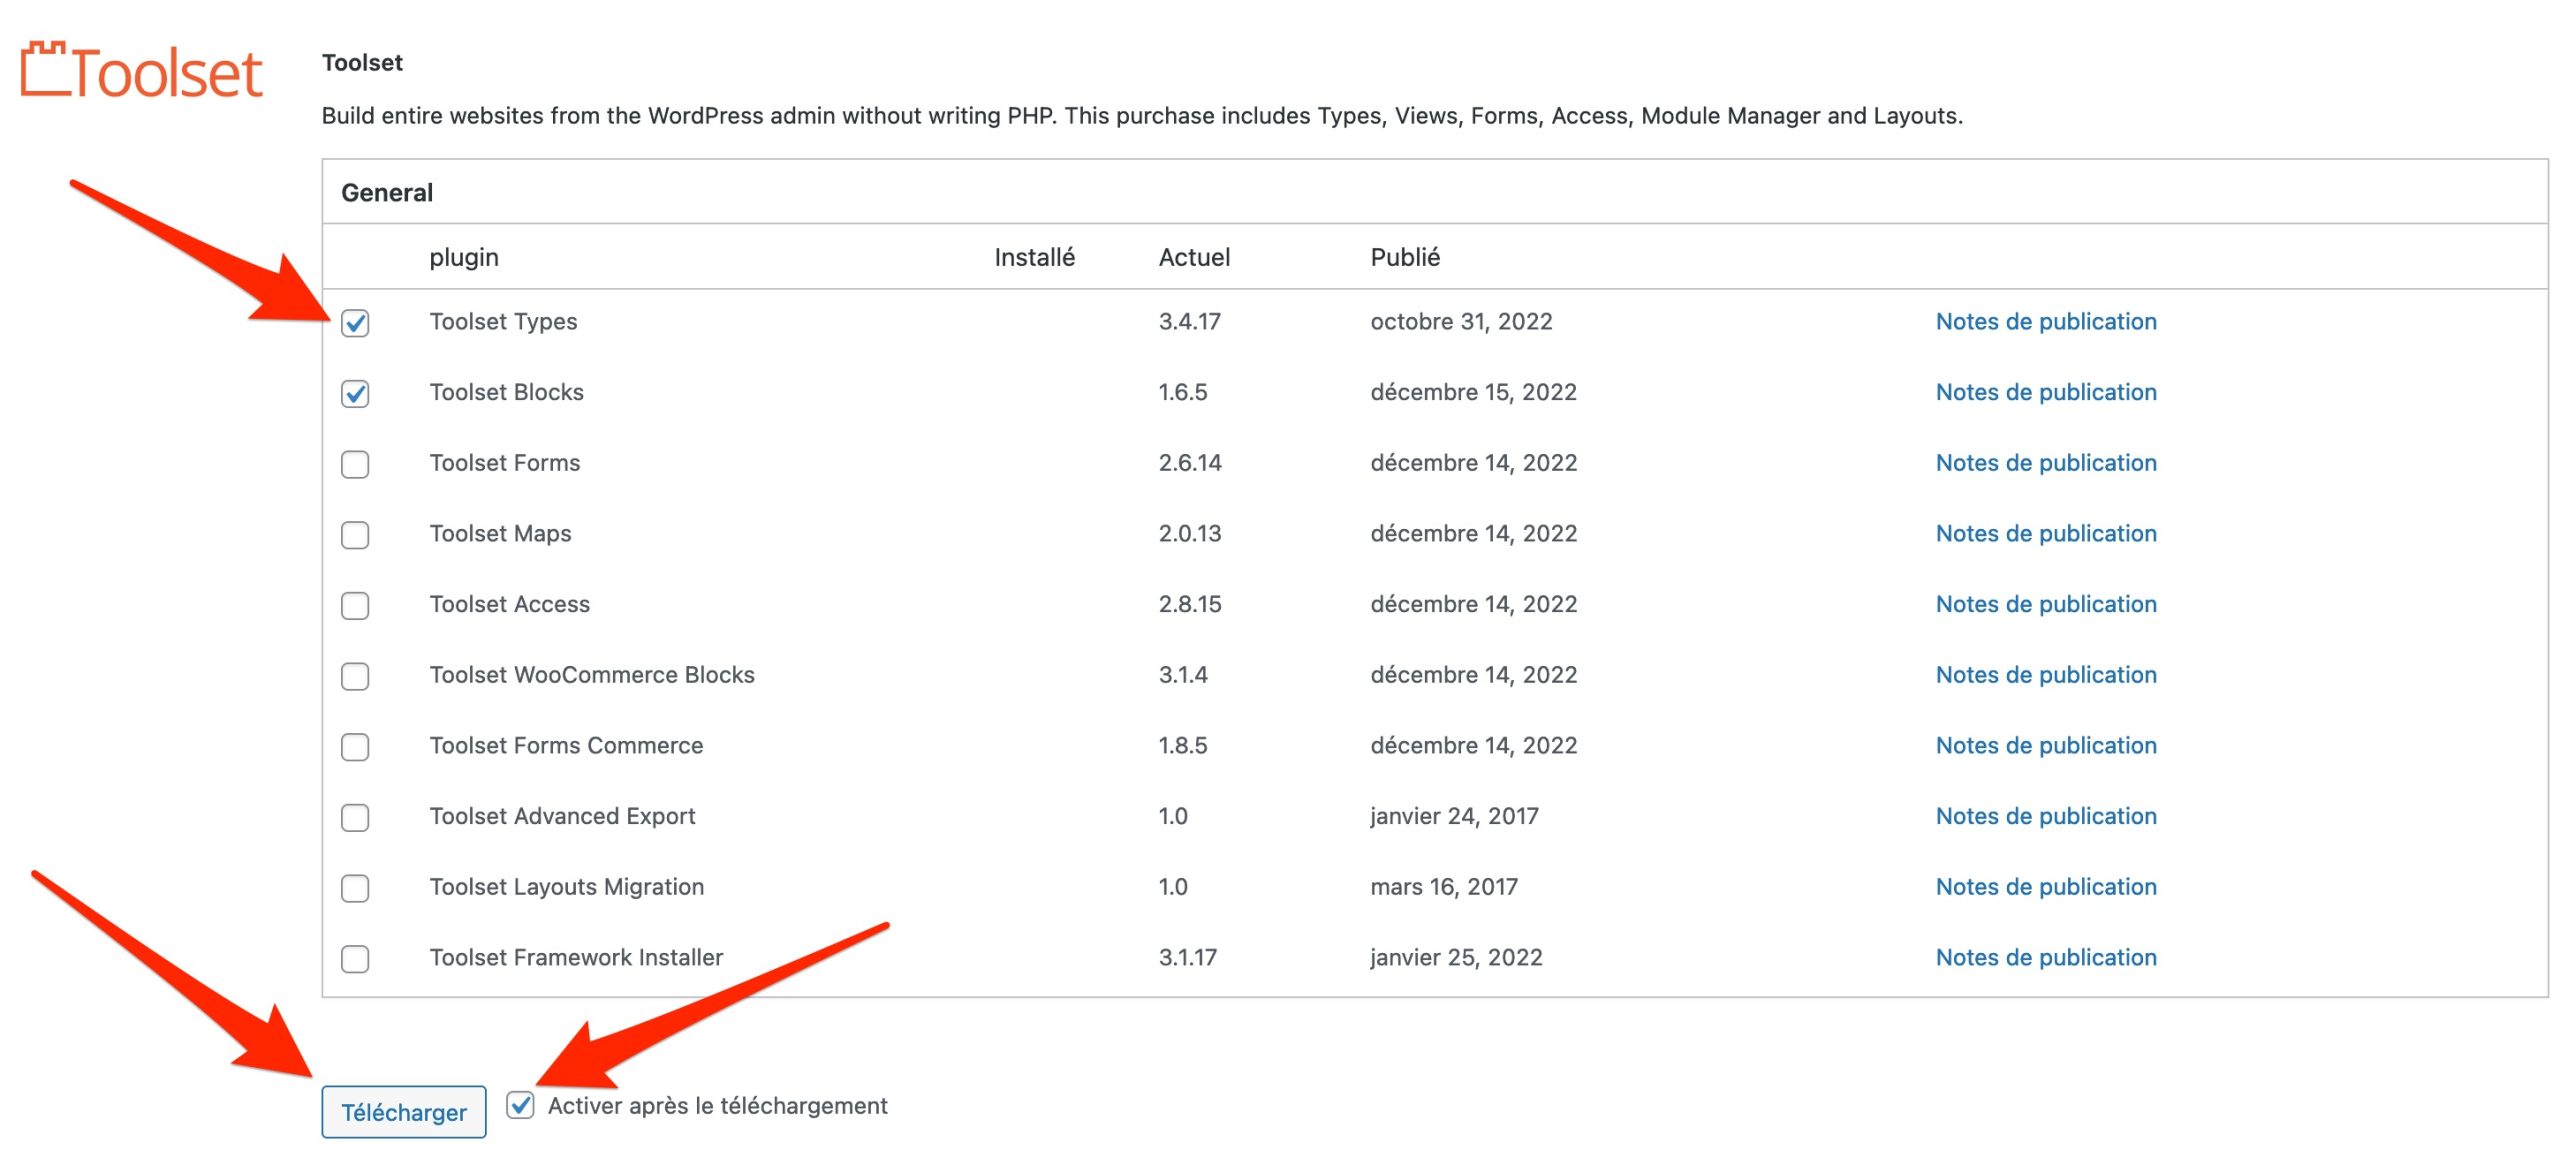This screenshot has height=1150, width=2560.
Task: Check the Toolset Forms checkbox
Action: [355, 464]
